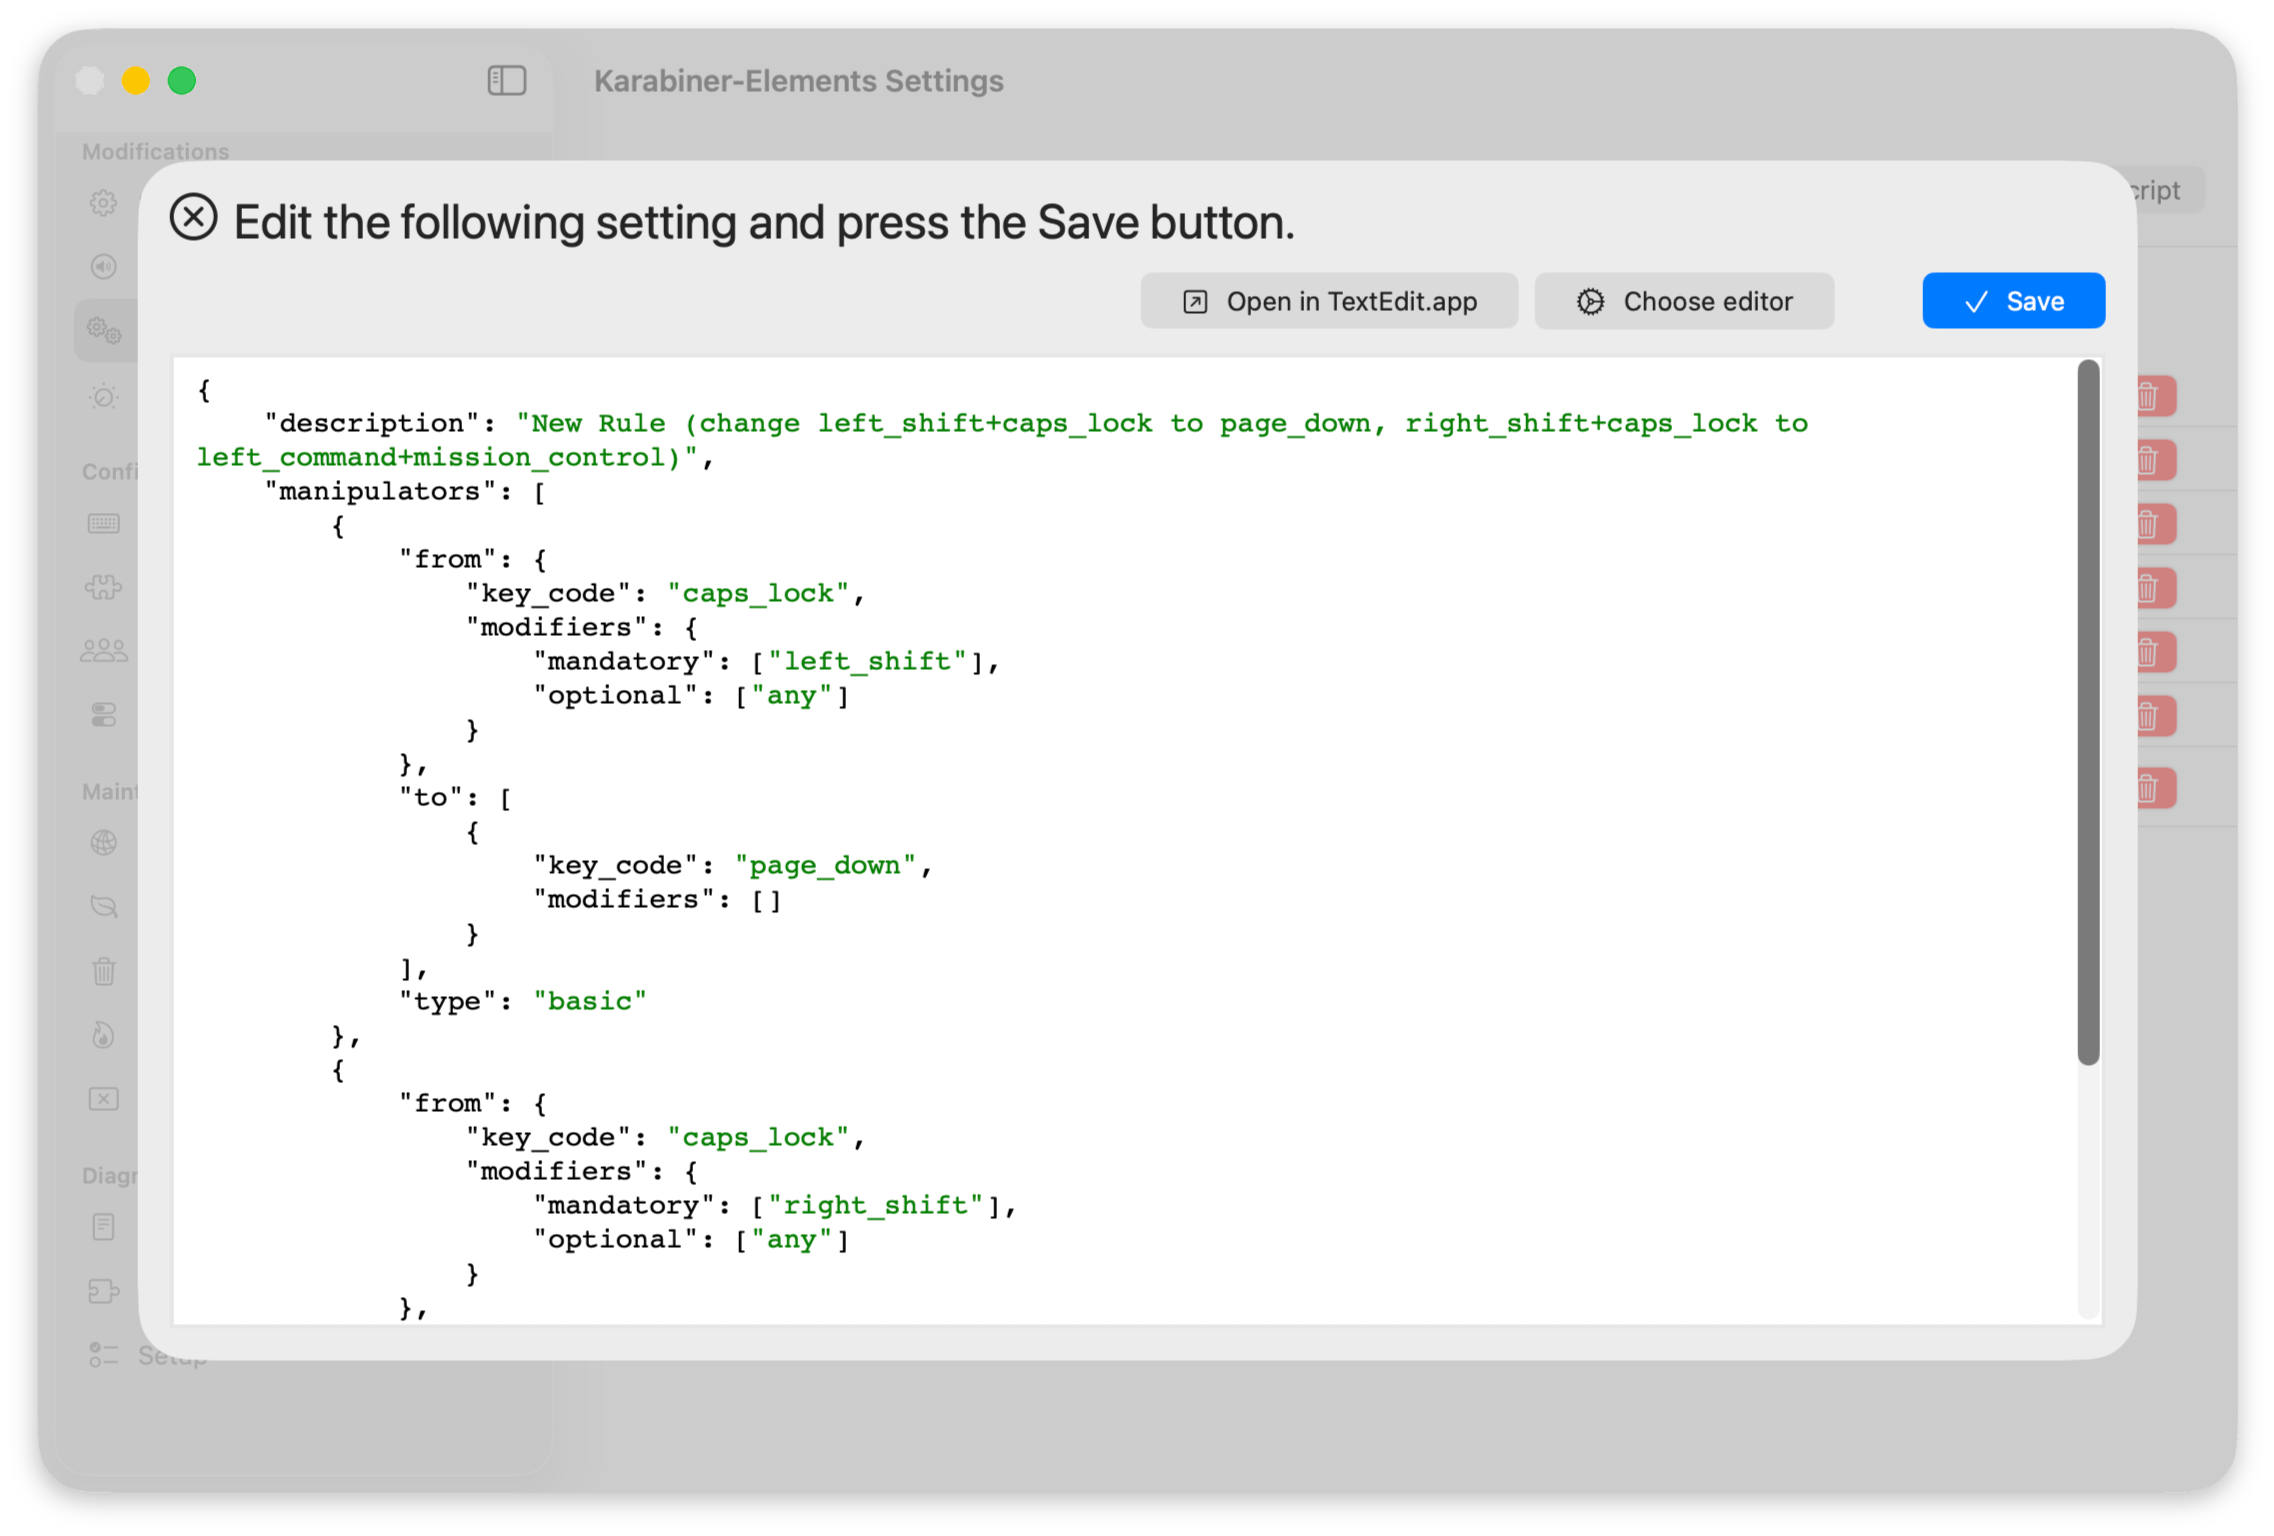Open Profiles three-people icon in sidebar
The image size is (2274, 1536).
point(103,651)
